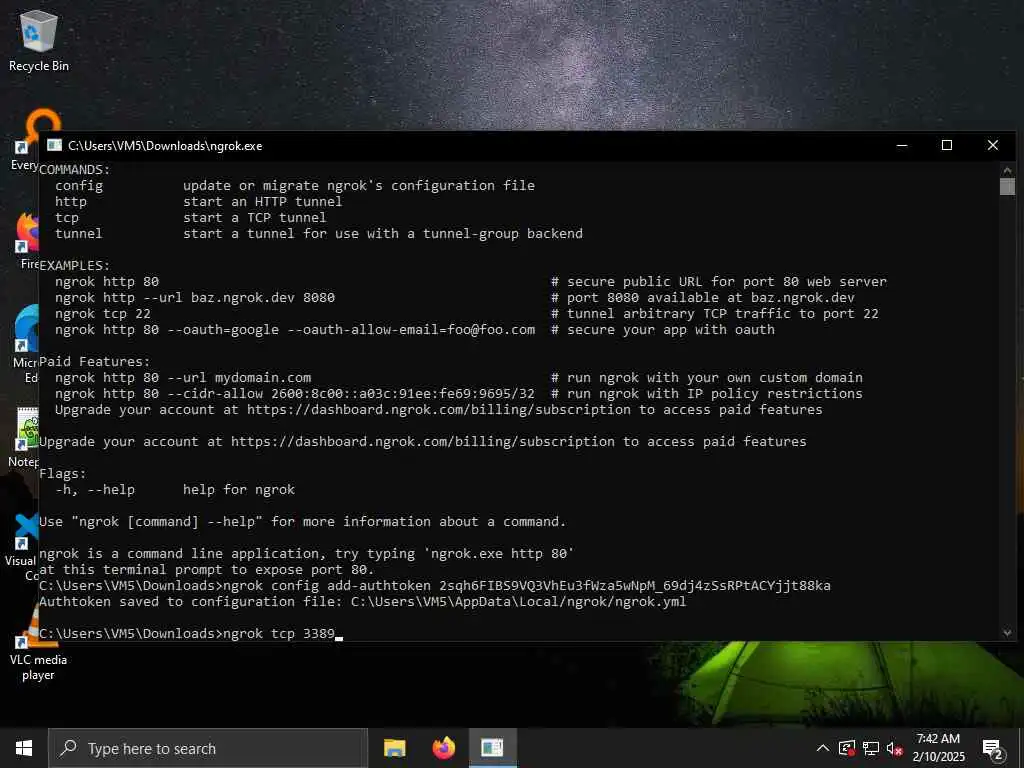This screenshot has height=768, width=1024.
Task: Show hidden system tray icons
Action: click(x=823, y=748)
